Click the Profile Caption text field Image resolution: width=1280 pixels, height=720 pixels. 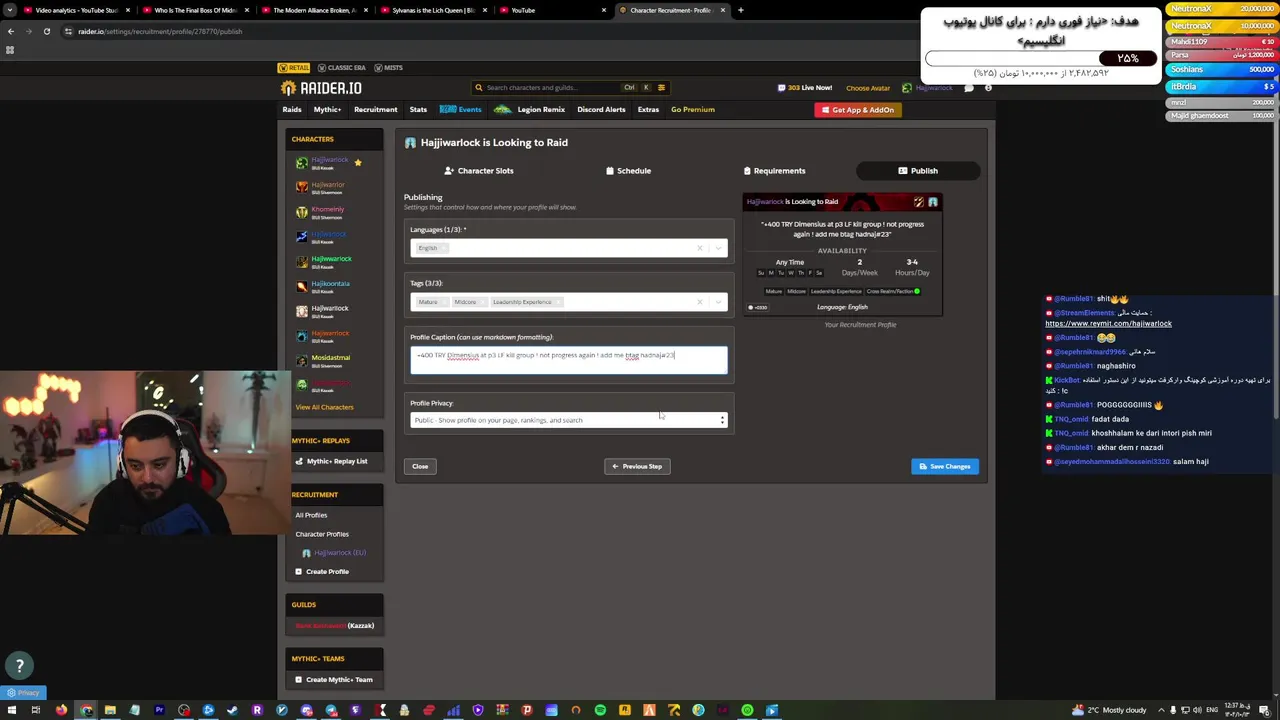click(x=569, y=360)
